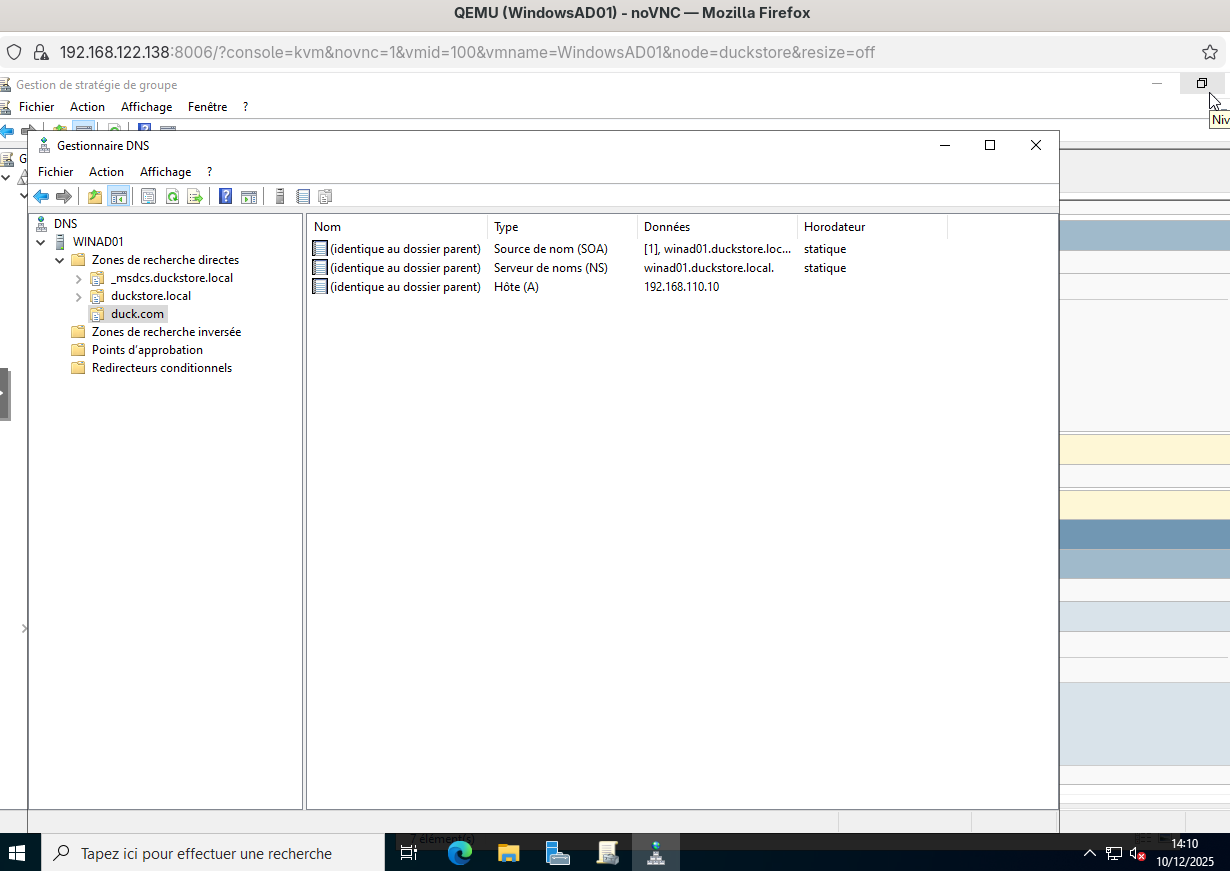Open DNS Manager help with the help icon
The width and height of the screenshot is (1230, 871).
pos(224,196)
